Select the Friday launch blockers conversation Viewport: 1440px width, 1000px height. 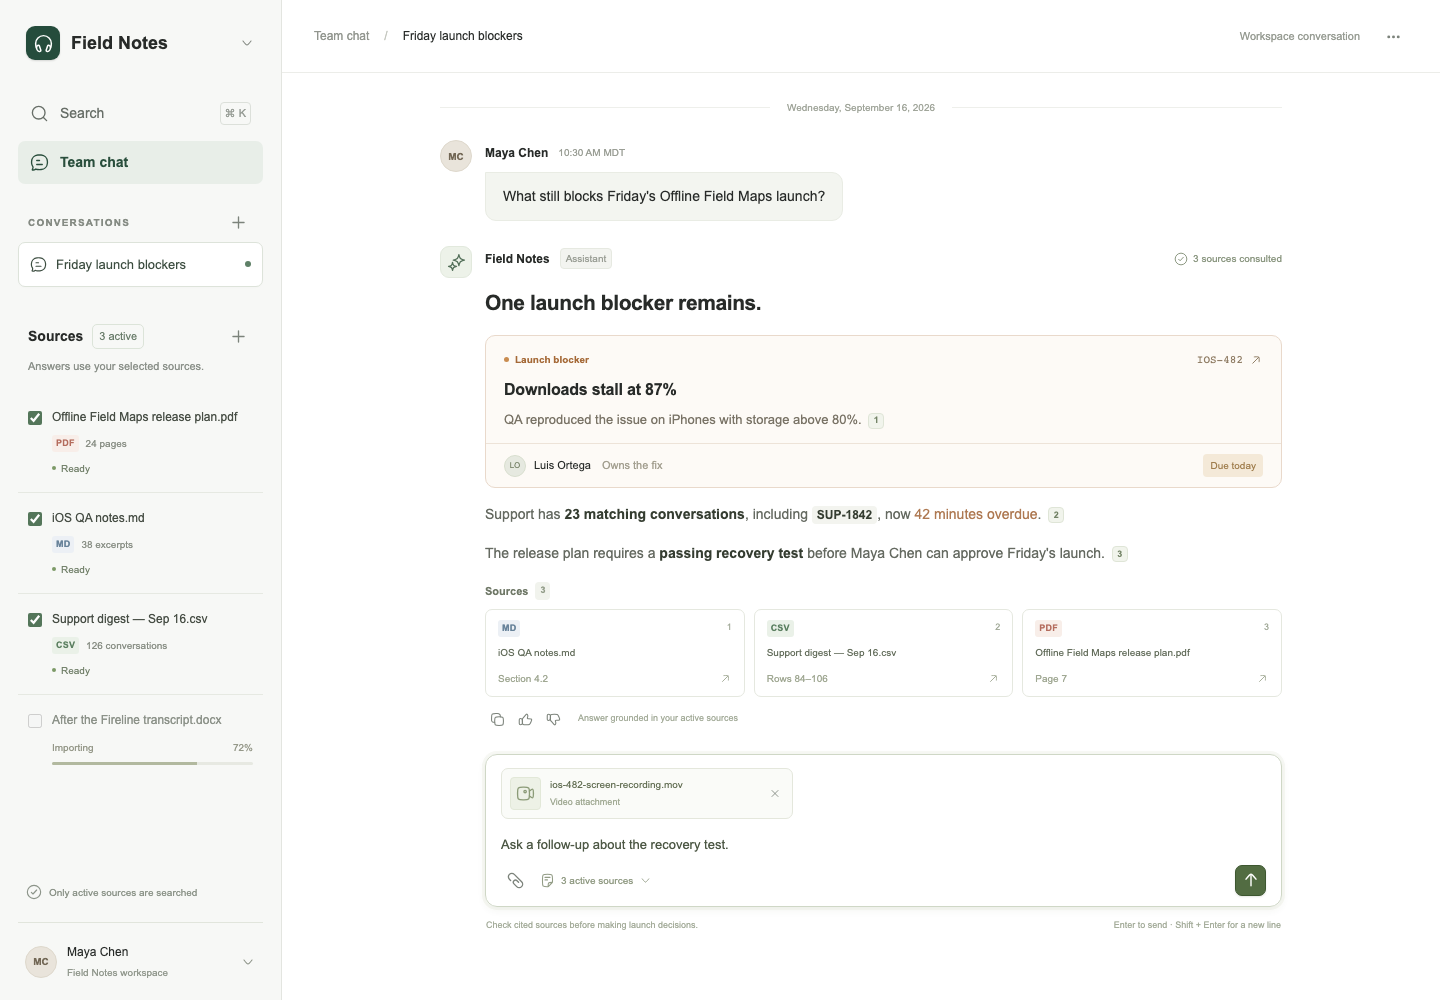(140, 265)
